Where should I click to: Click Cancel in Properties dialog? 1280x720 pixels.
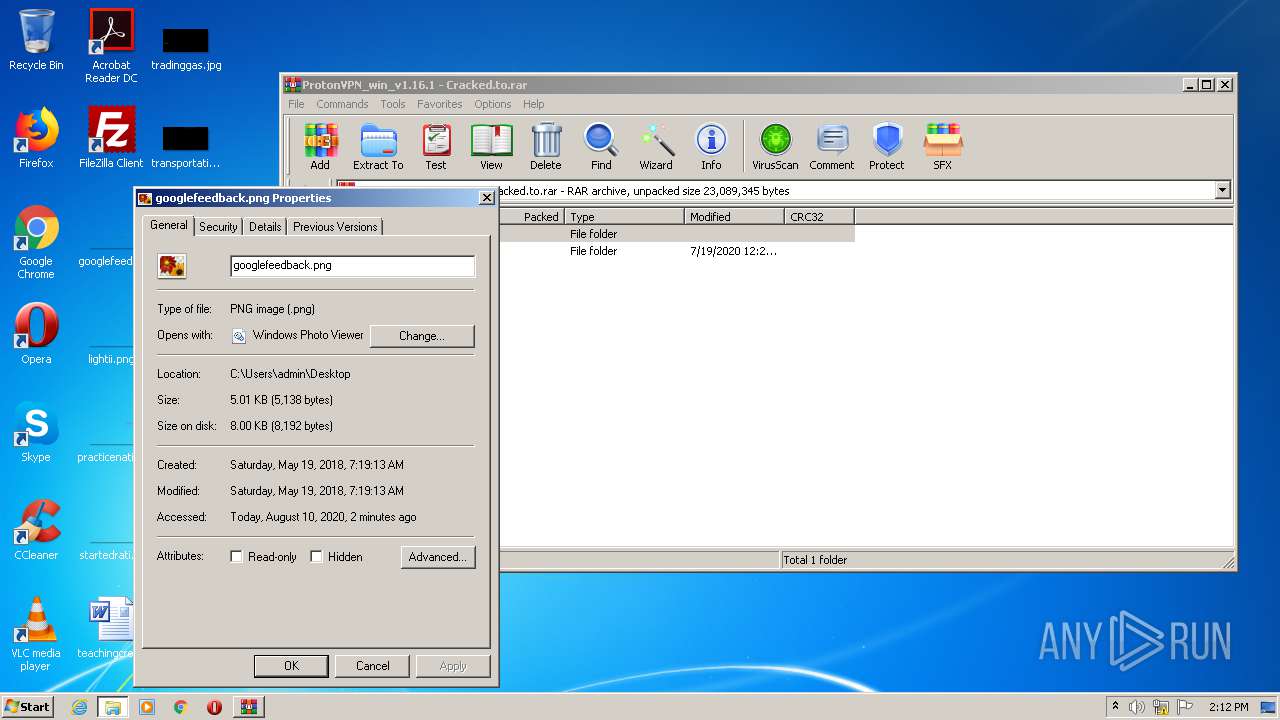click(372, 666)
